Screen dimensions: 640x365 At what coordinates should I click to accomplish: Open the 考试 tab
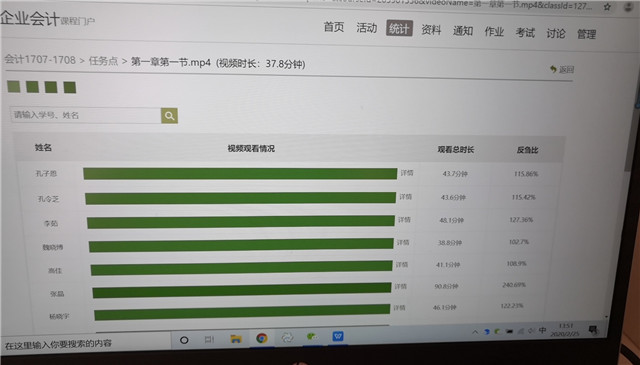pos(525,32)
